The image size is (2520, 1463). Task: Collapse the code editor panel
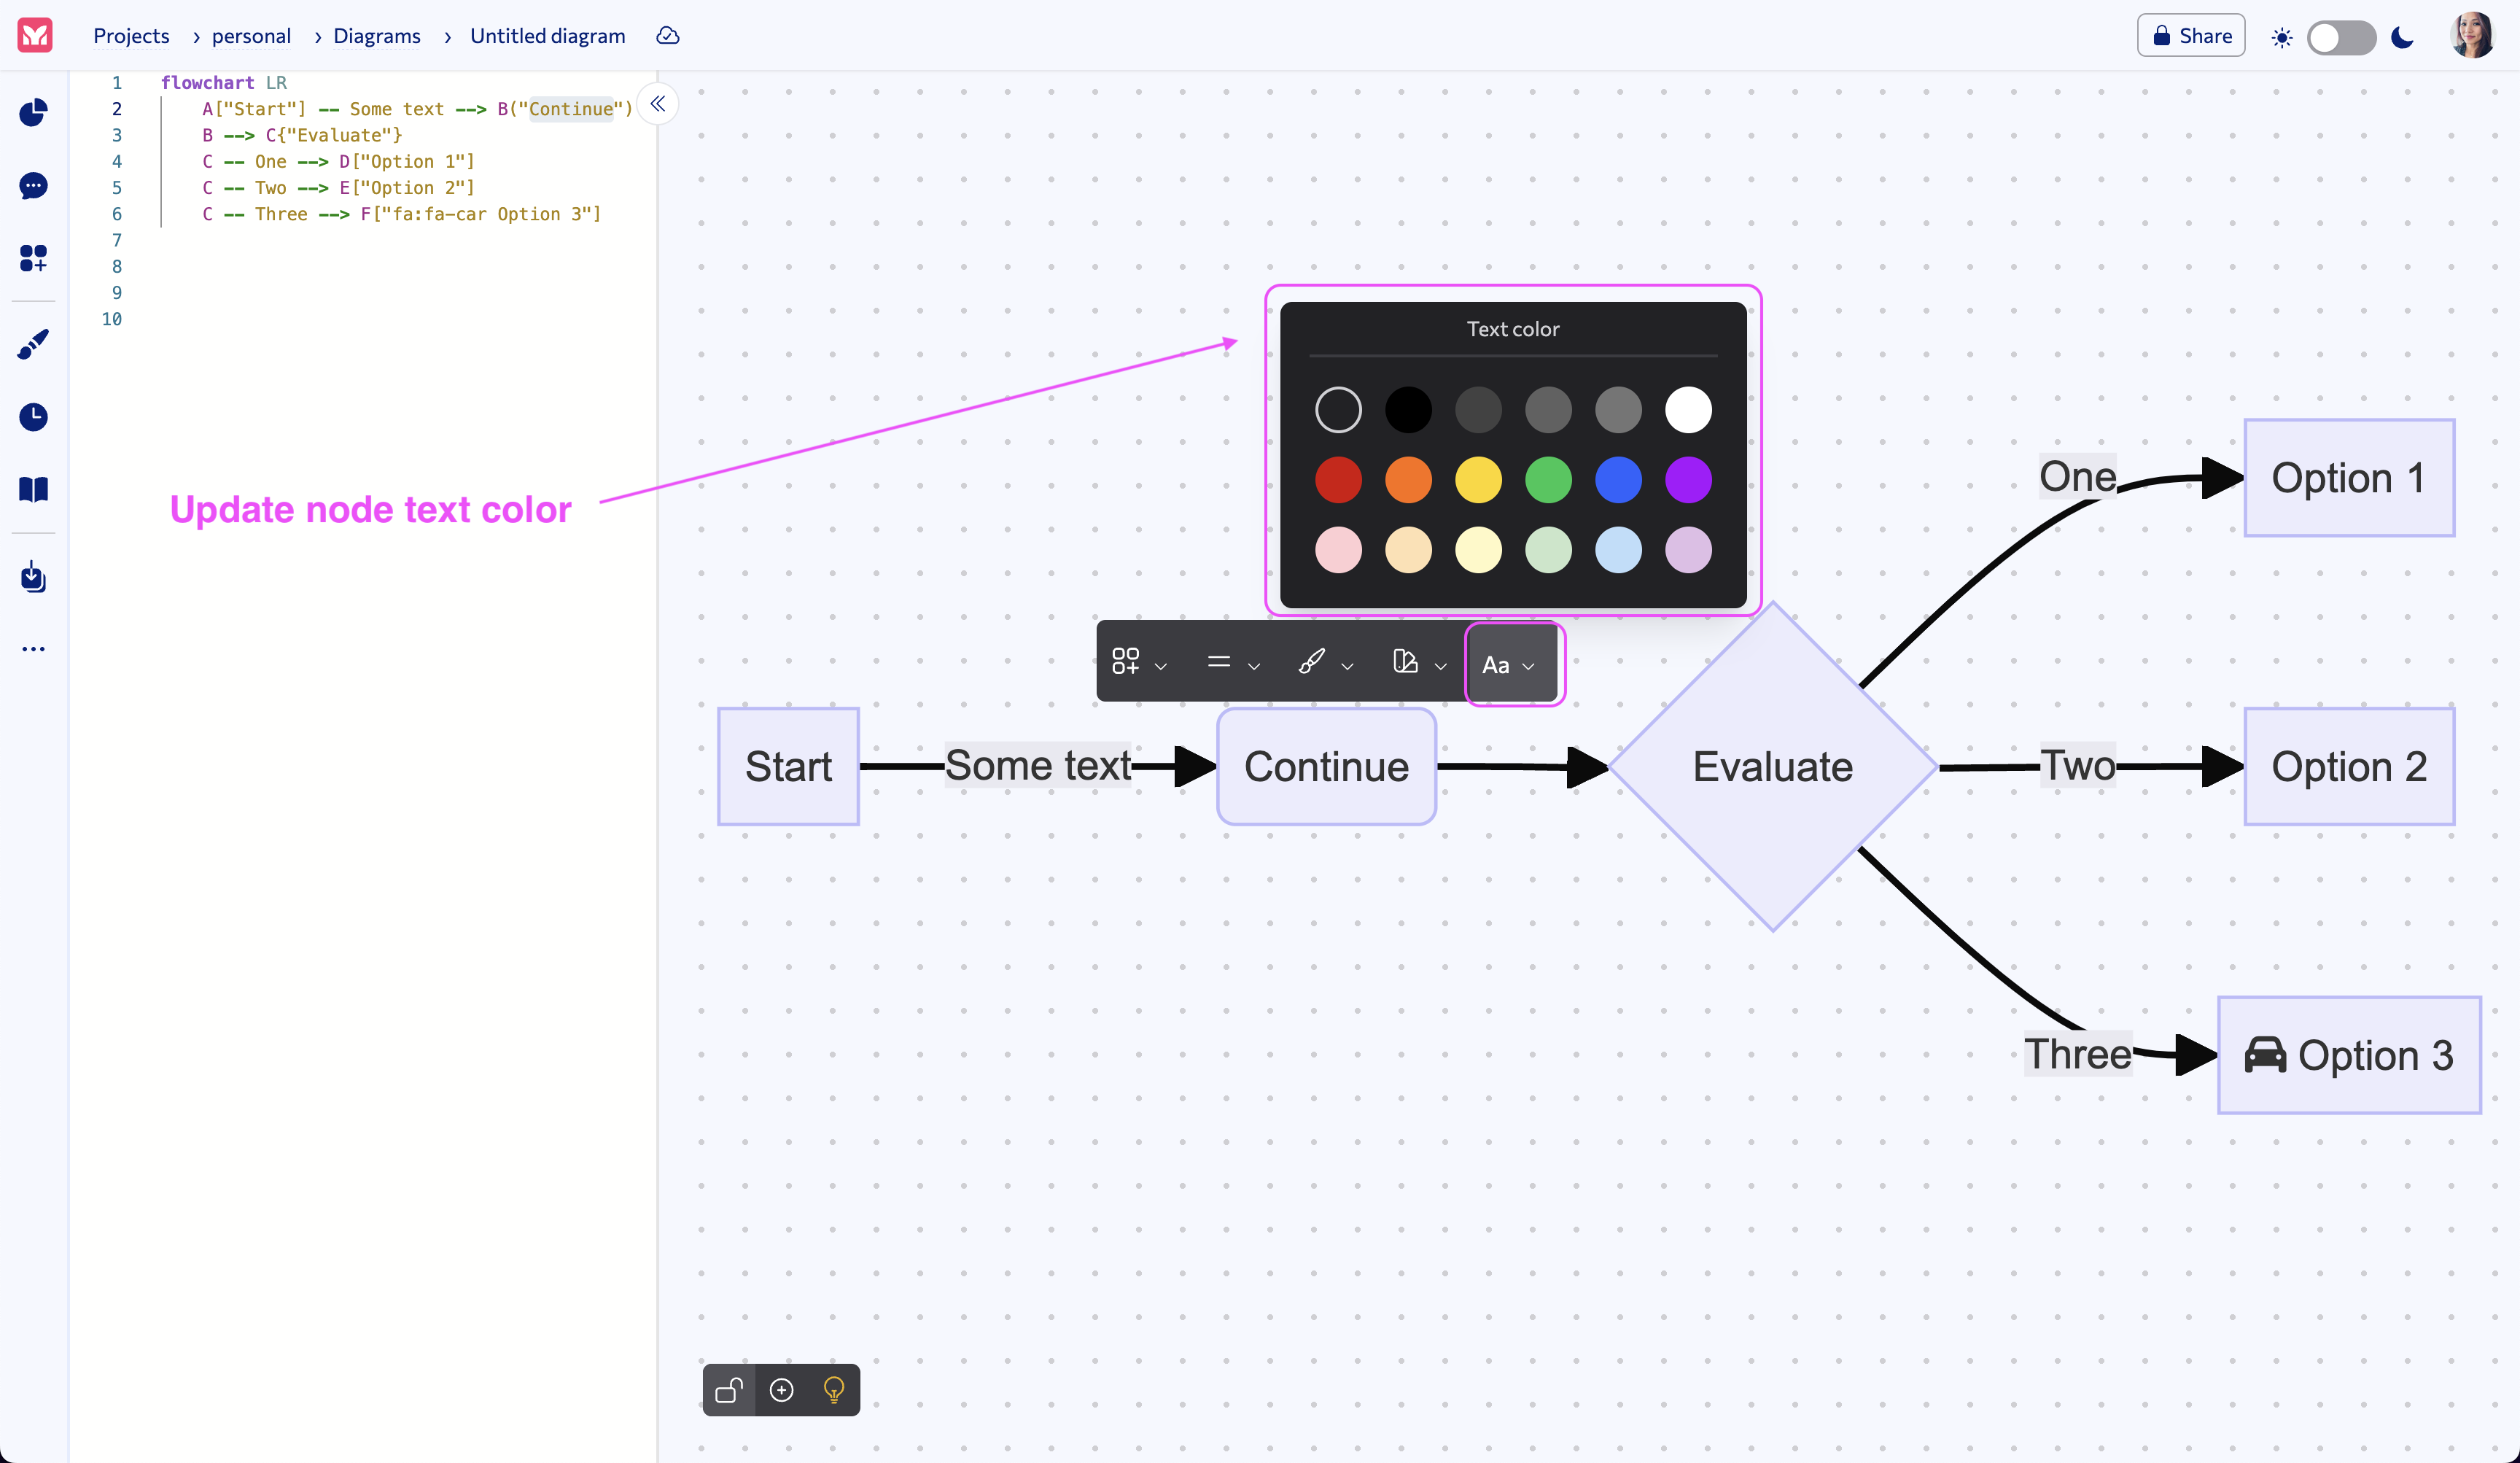click(x=658, y=104)
